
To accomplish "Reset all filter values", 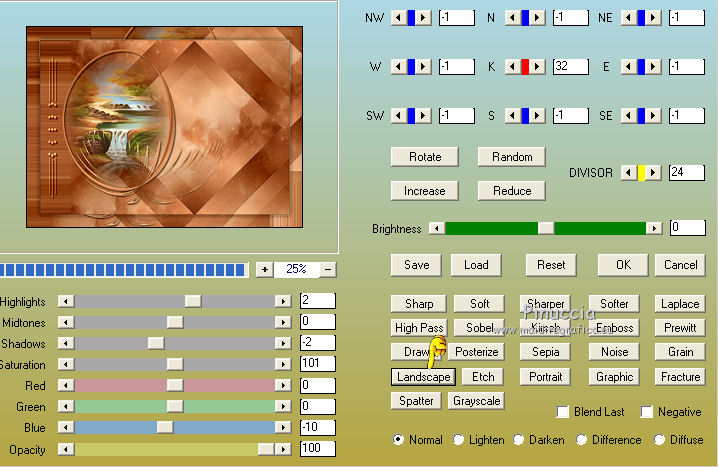I will (x=551, y=265).
